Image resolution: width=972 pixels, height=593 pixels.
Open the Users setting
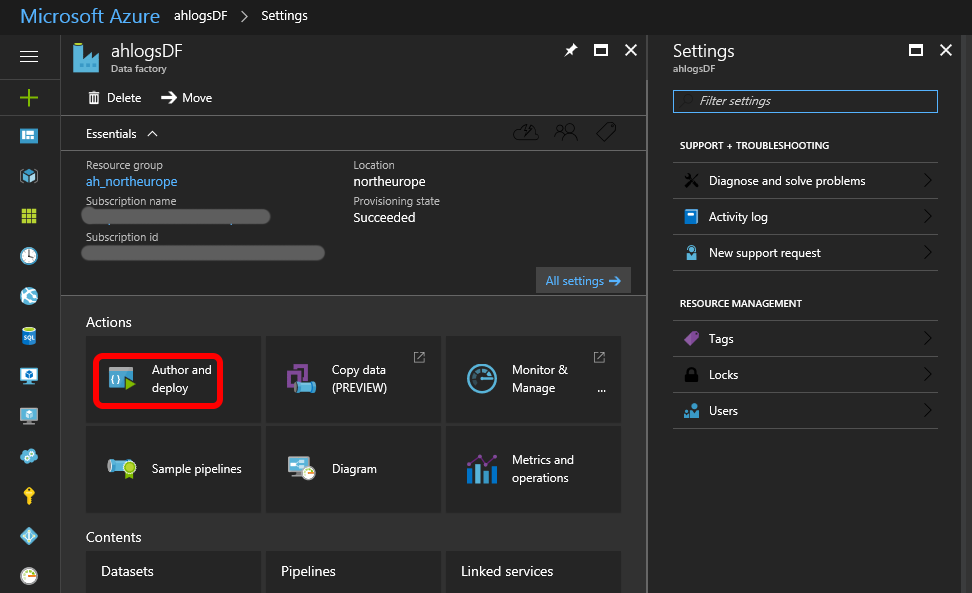805,411
